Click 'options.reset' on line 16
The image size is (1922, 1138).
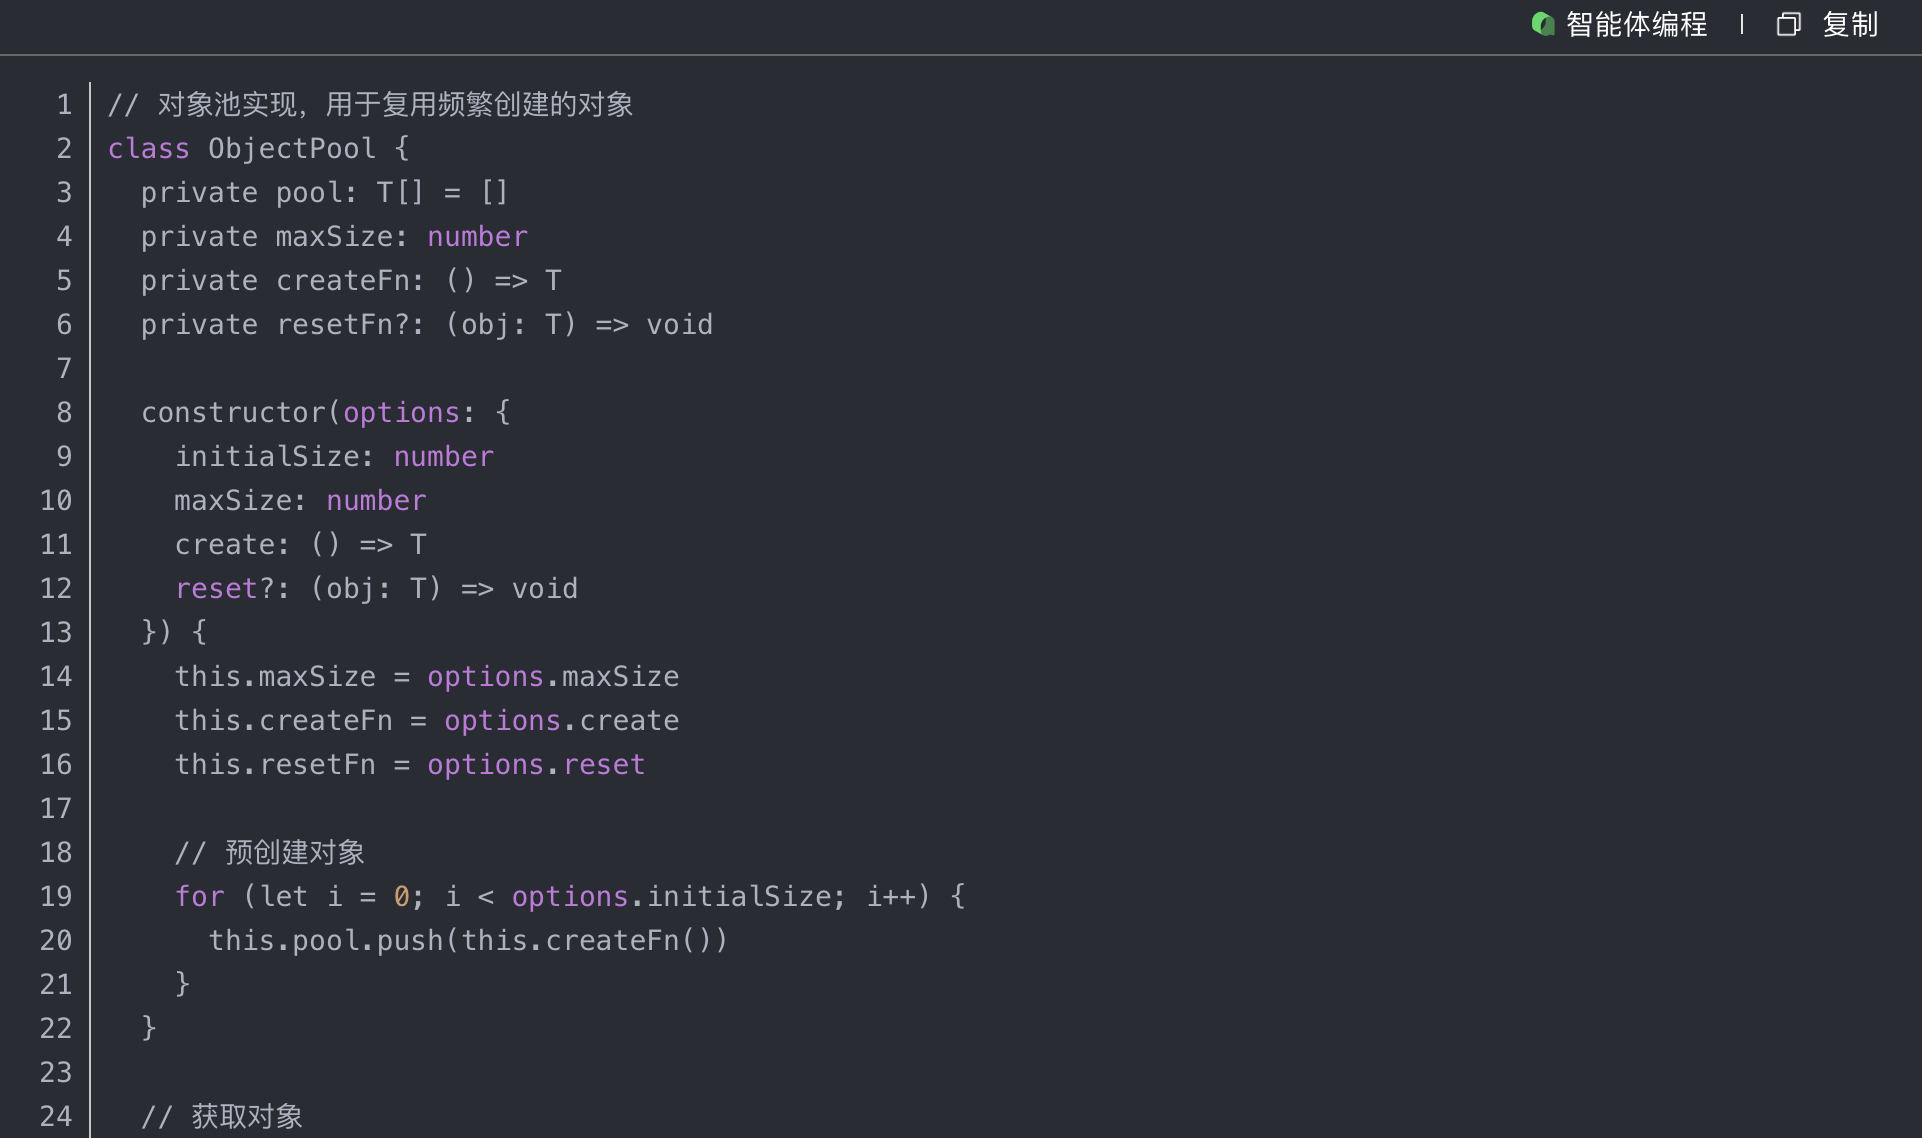[536, 765]
